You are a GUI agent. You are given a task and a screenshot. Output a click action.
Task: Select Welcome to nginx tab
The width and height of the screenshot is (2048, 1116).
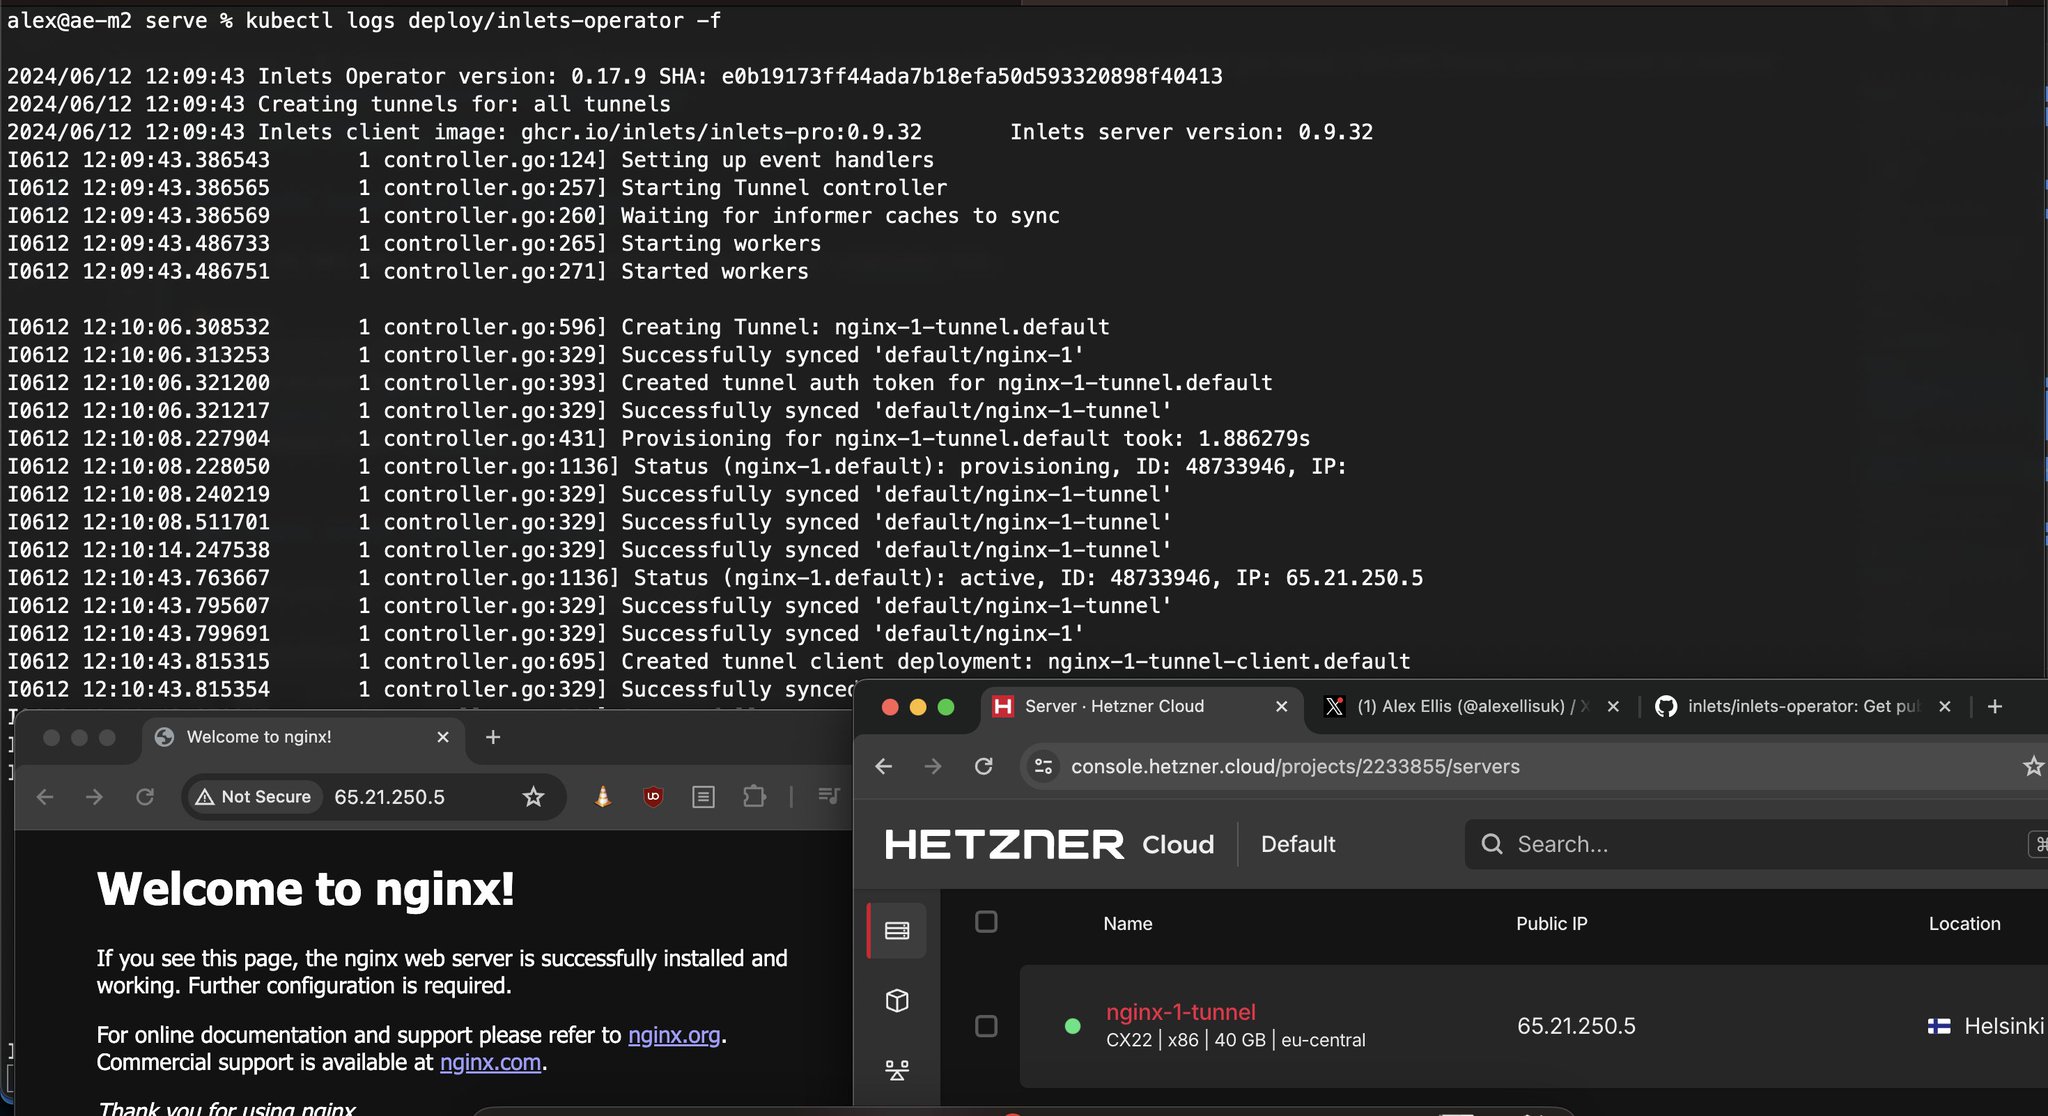click(303, 737)
